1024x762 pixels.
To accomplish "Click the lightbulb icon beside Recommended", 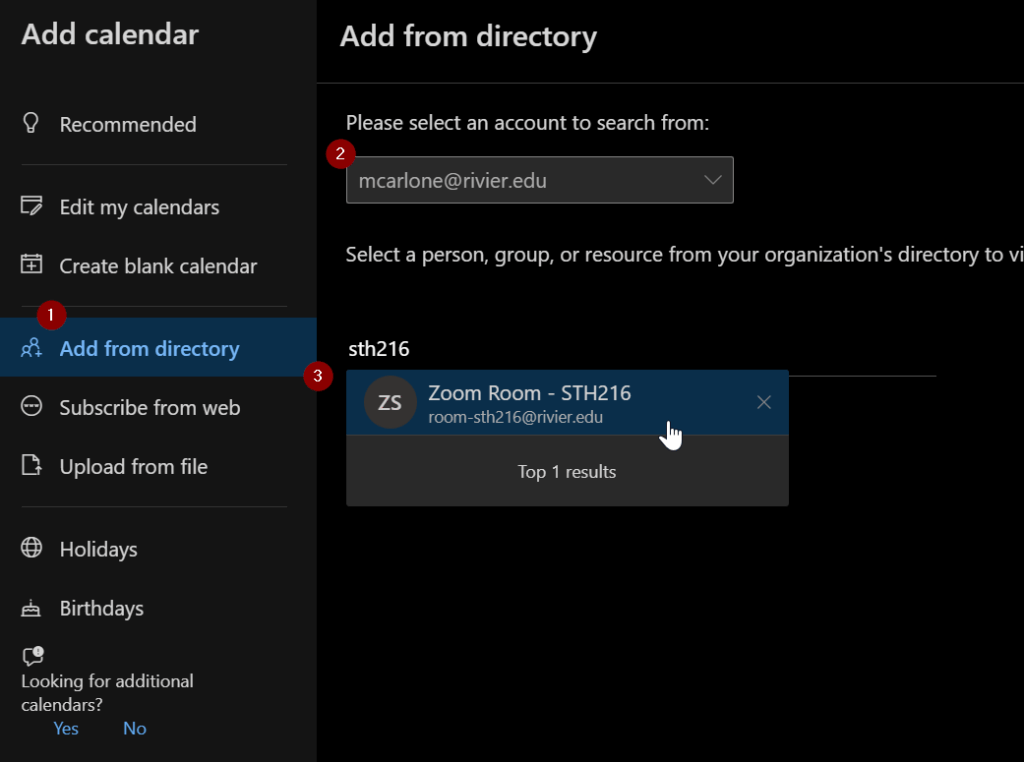I will click(x=32, y=124).
